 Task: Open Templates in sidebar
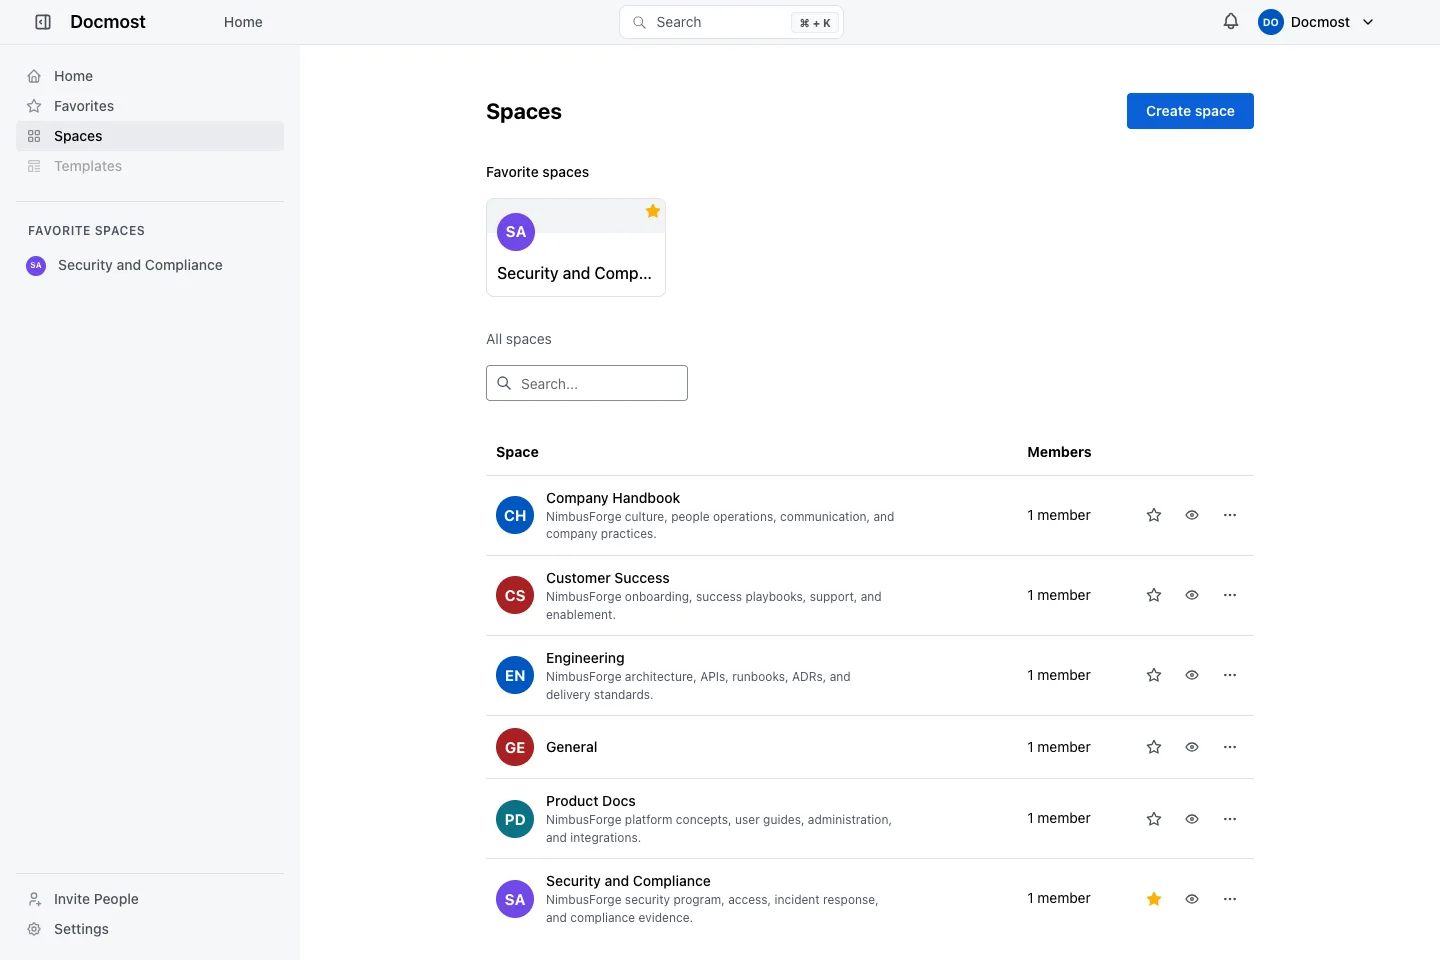tap(150, 166)
